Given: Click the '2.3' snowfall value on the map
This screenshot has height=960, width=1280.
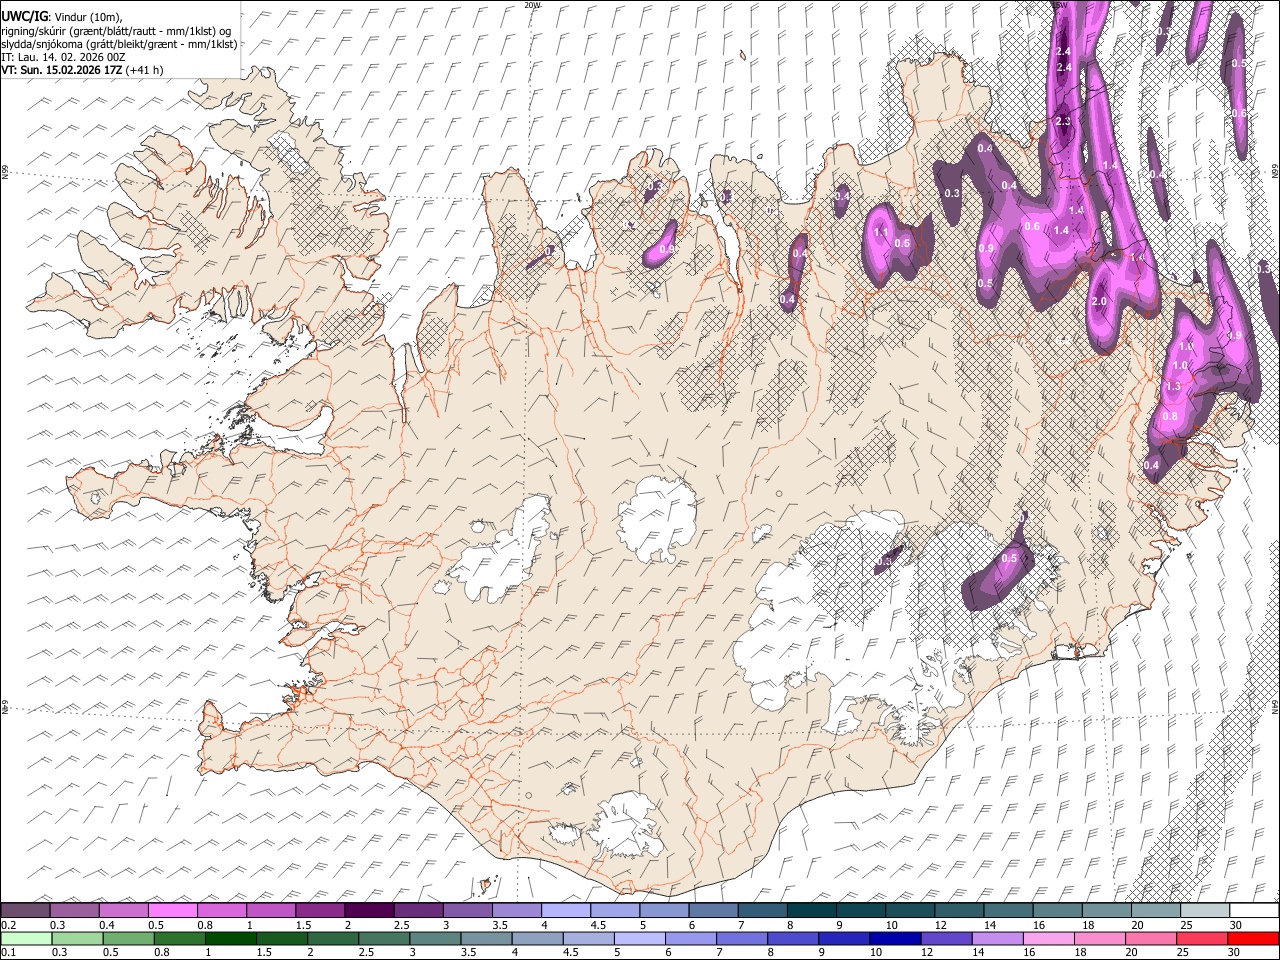Looking at the screenshot, I should 1063,121.
